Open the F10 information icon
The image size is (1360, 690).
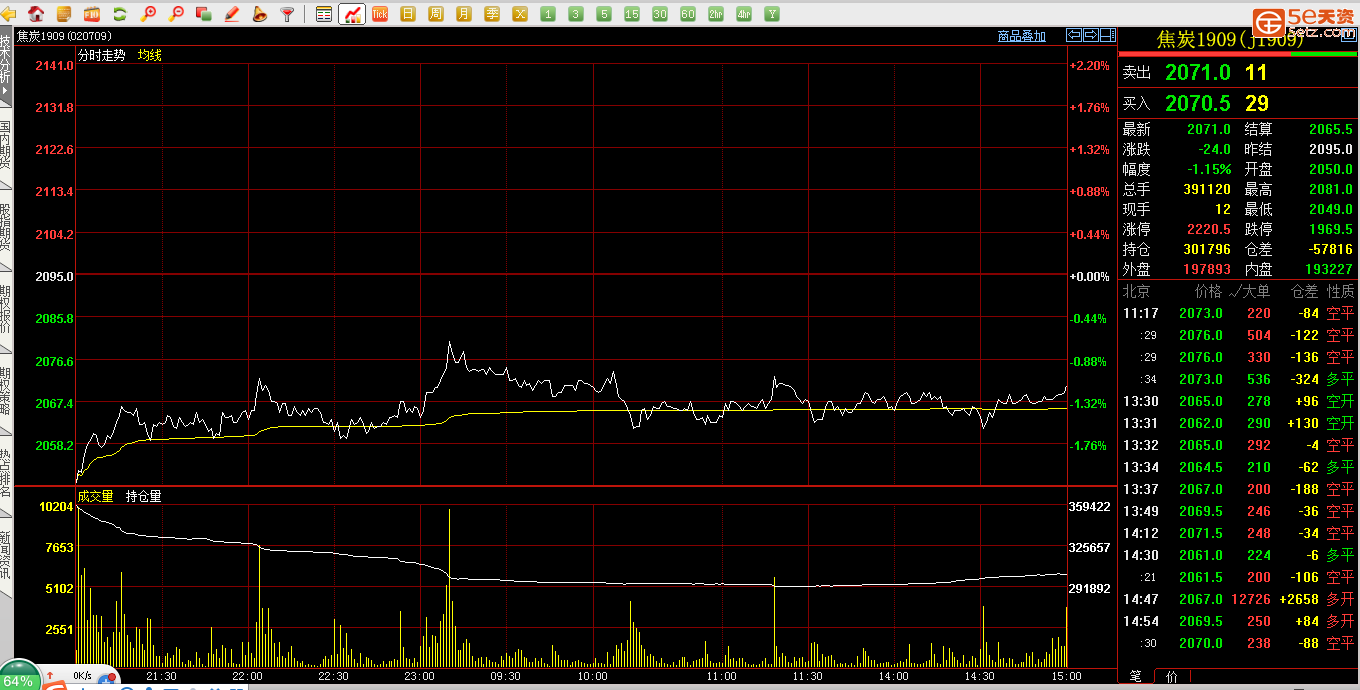(x=92, y=14)
